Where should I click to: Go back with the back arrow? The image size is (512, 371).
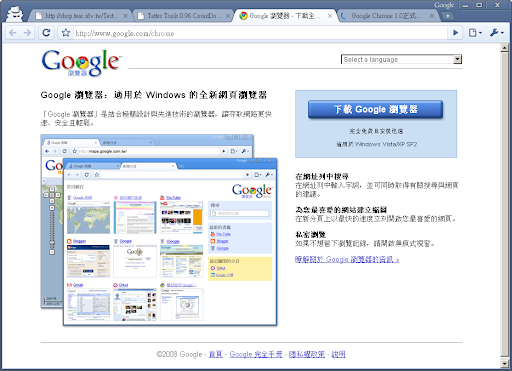pyautogui.click(x=13, y=33)
